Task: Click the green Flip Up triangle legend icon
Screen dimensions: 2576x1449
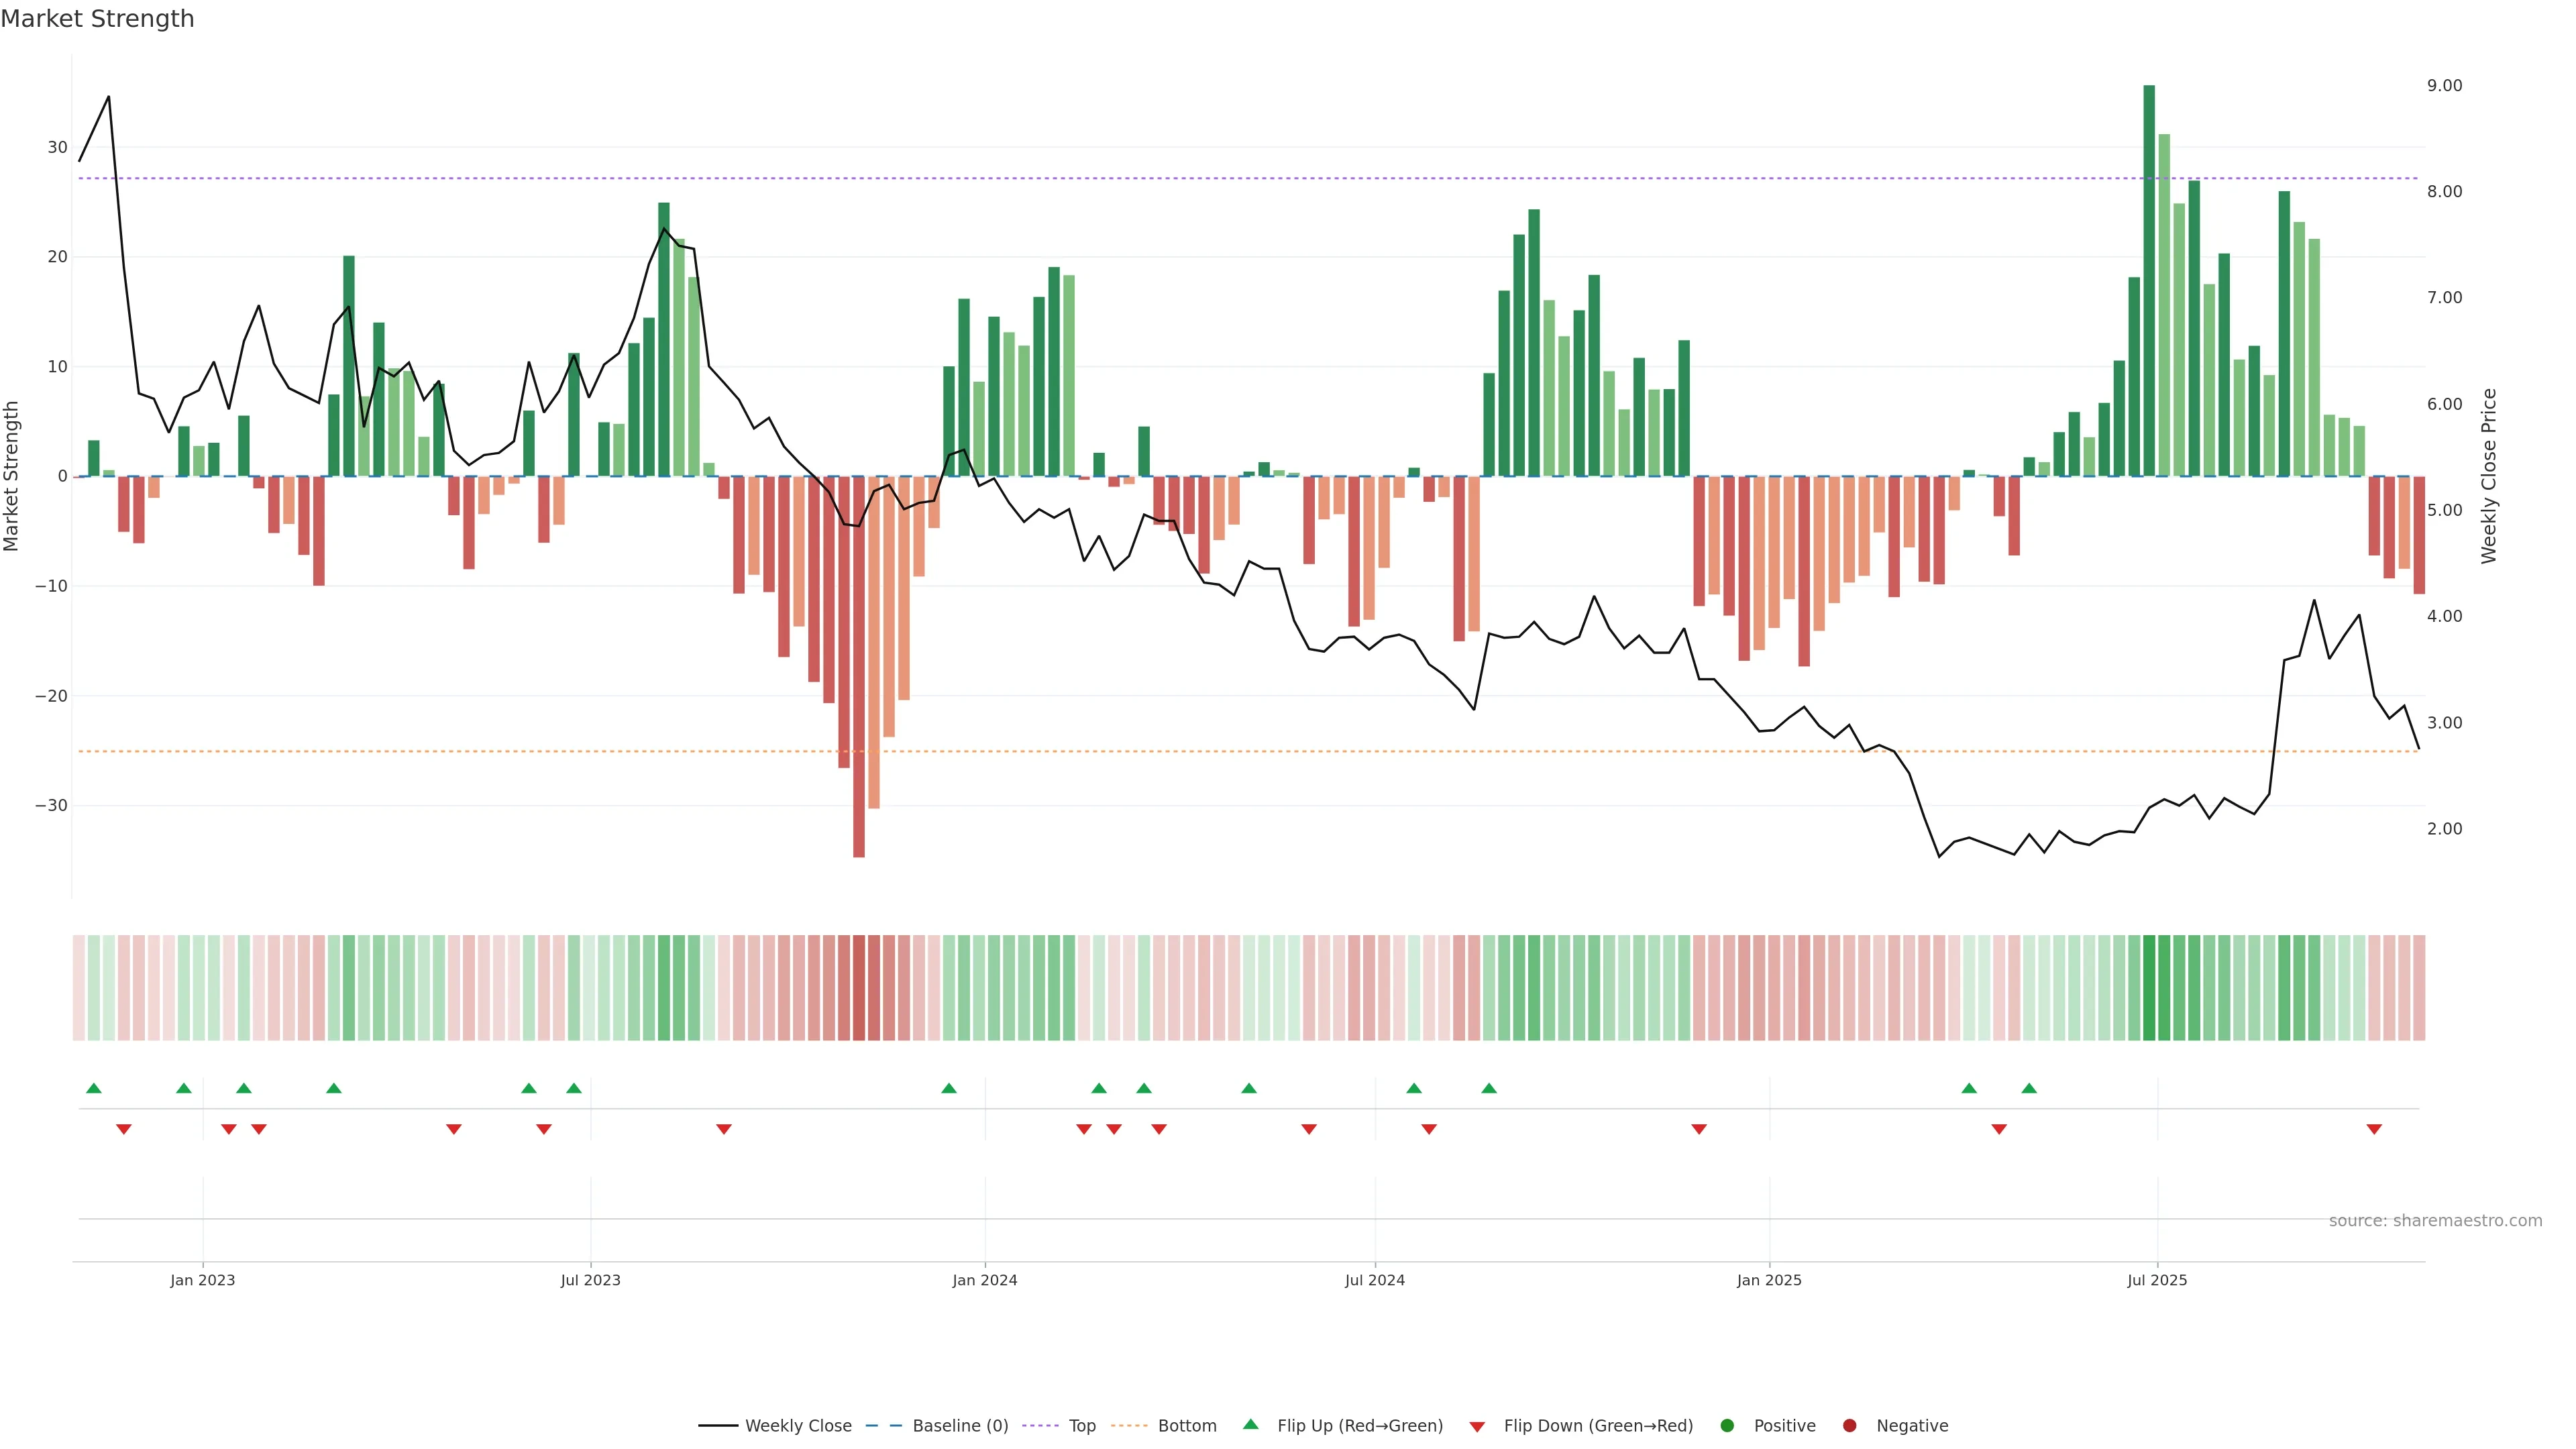Action: 1250,1424
